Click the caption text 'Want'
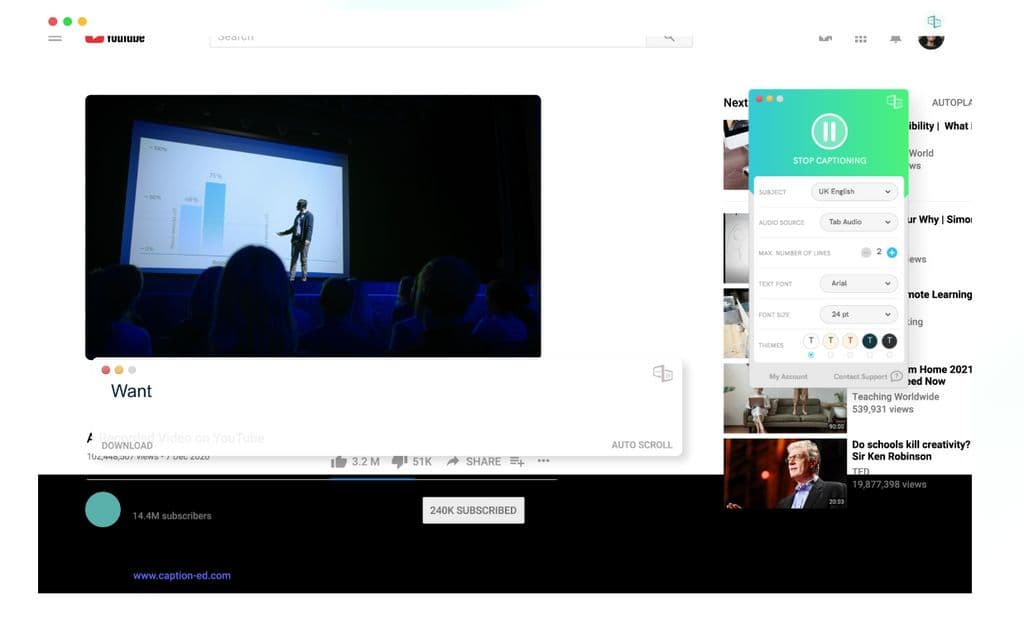The height and width of the screenshot is (618, 1024). point(131,391)
